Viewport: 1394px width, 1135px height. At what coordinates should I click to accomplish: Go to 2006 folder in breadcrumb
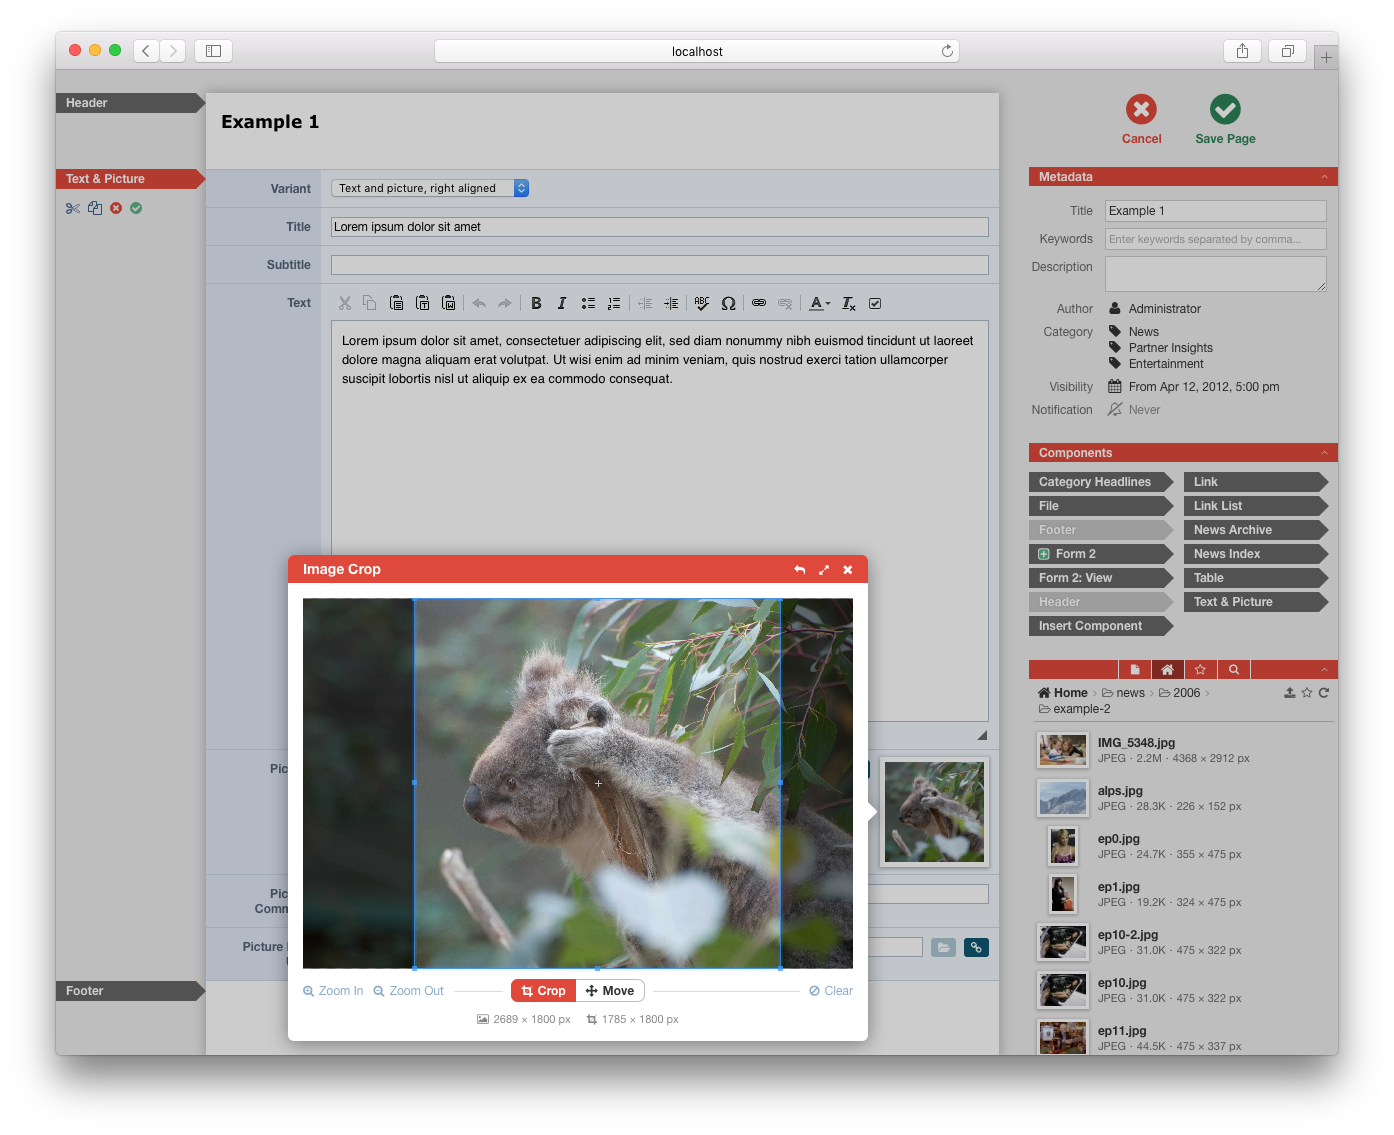(x=1180, y=693)
